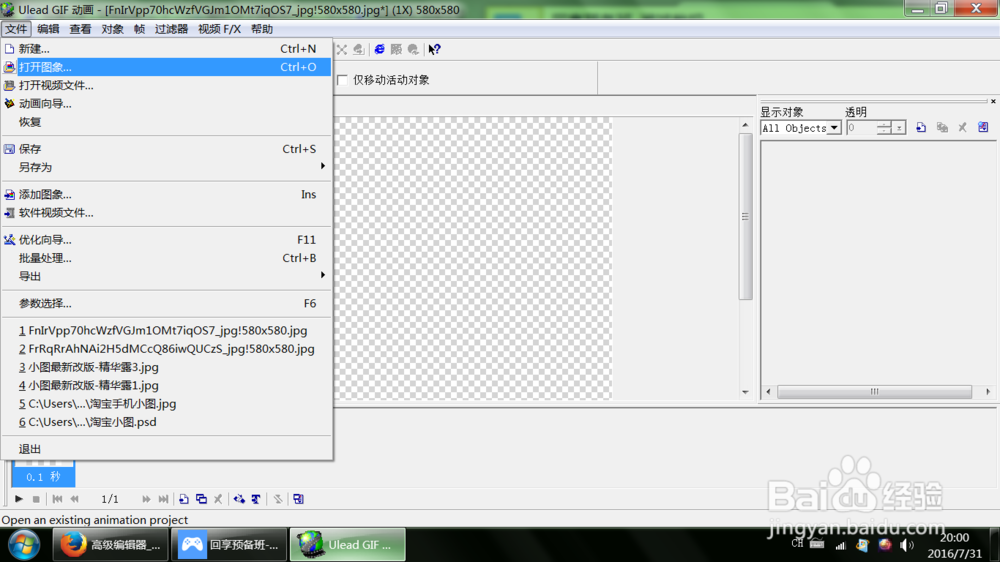
Task: Switch to Firefox 高级编辑器 taskbar item
Action: pyautogui.click(x=110, y=545)
